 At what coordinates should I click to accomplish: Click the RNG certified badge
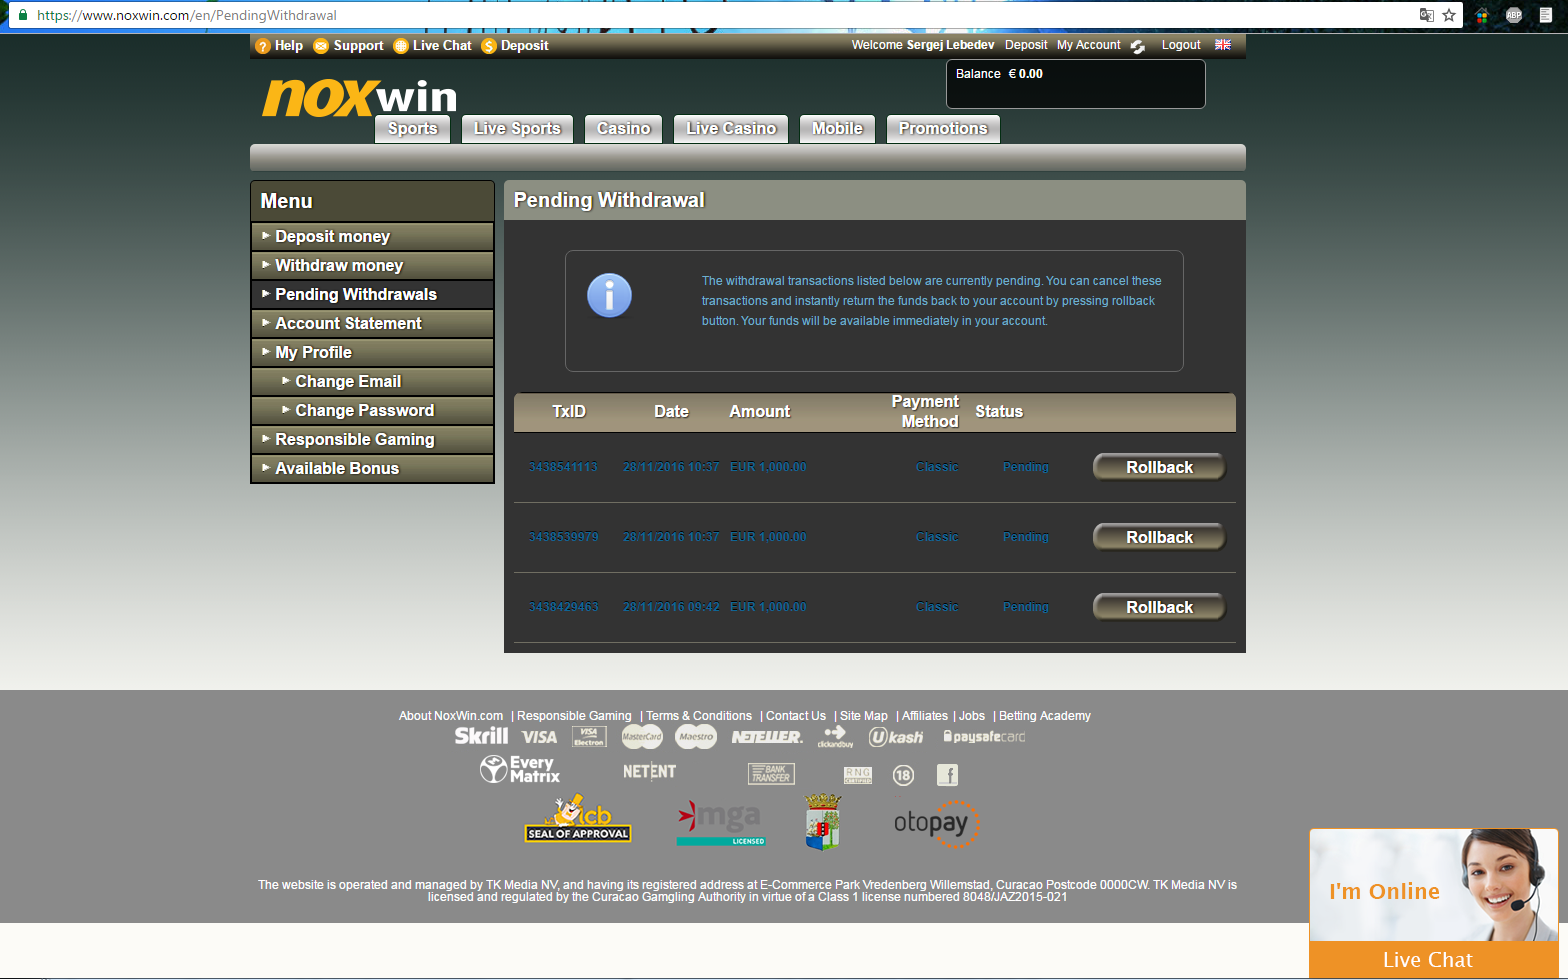tap(858, 775)
